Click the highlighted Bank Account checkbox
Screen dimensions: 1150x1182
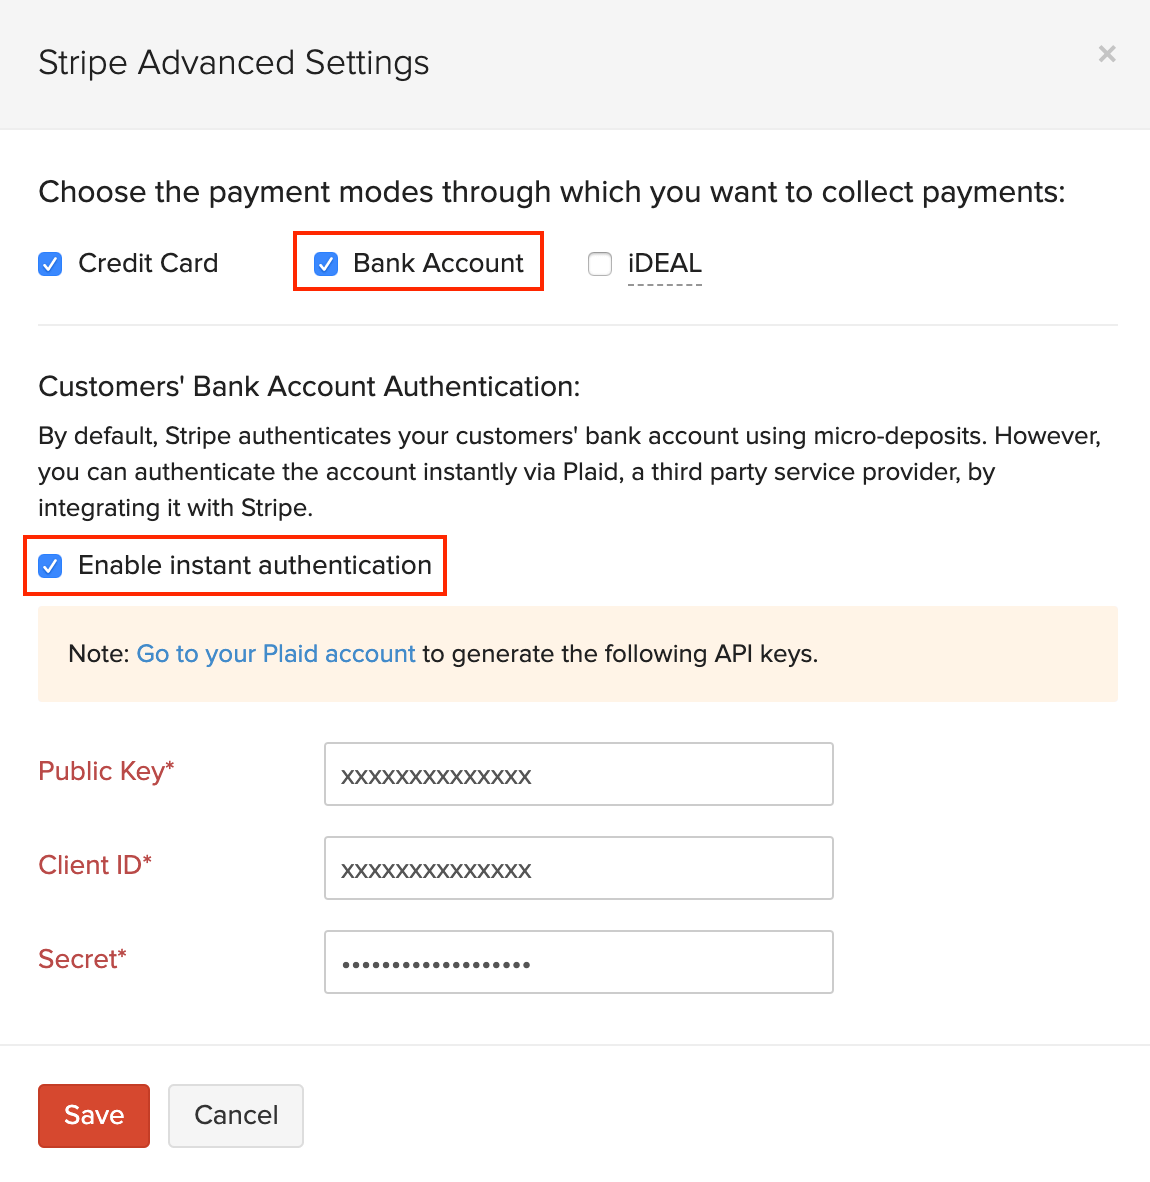coord(325,264)
